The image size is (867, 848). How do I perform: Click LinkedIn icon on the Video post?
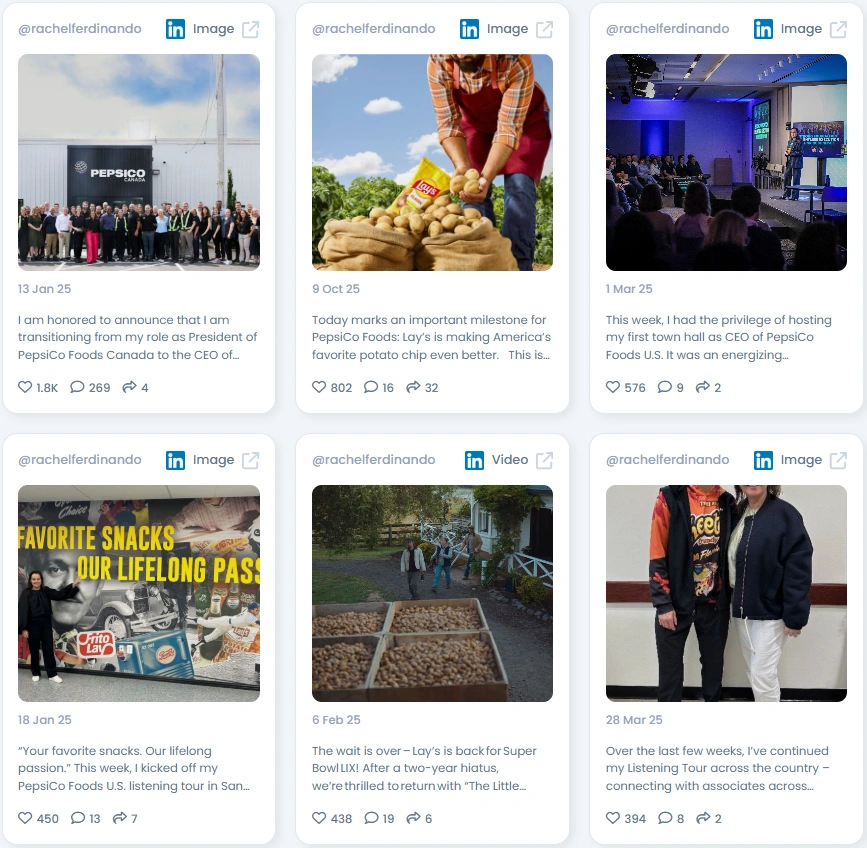[474, 460]
